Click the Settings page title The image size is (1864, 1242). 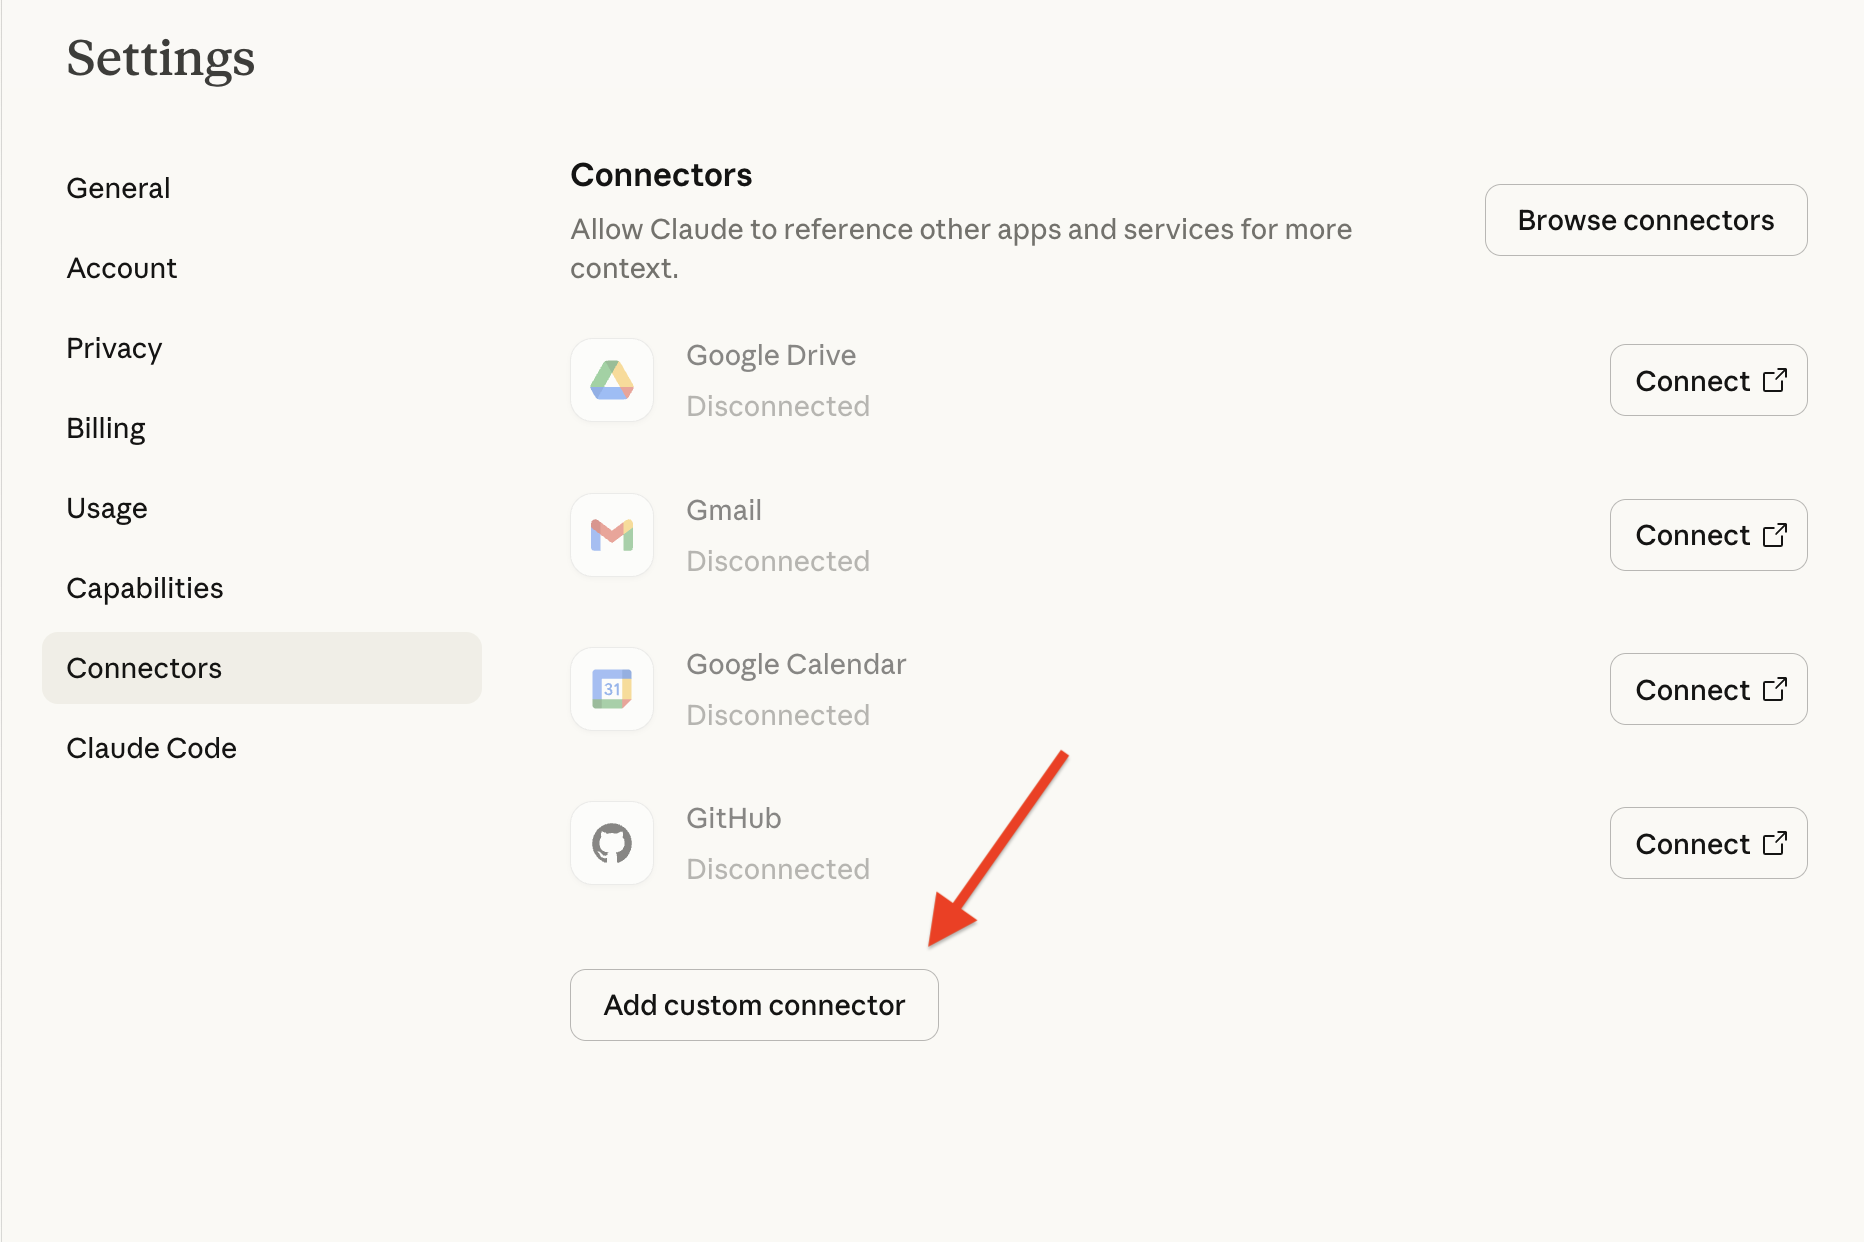(161, 58)
